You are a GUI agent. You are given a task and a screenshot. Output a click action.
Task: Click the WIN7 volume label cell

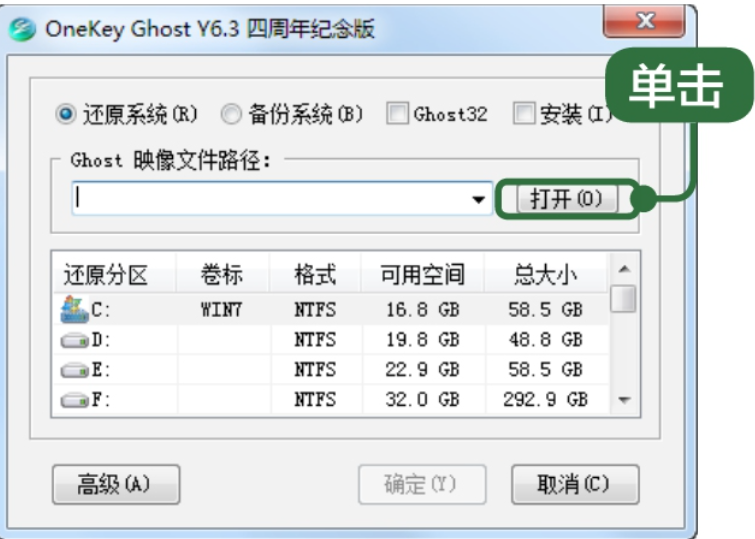(x=221, y=310)
